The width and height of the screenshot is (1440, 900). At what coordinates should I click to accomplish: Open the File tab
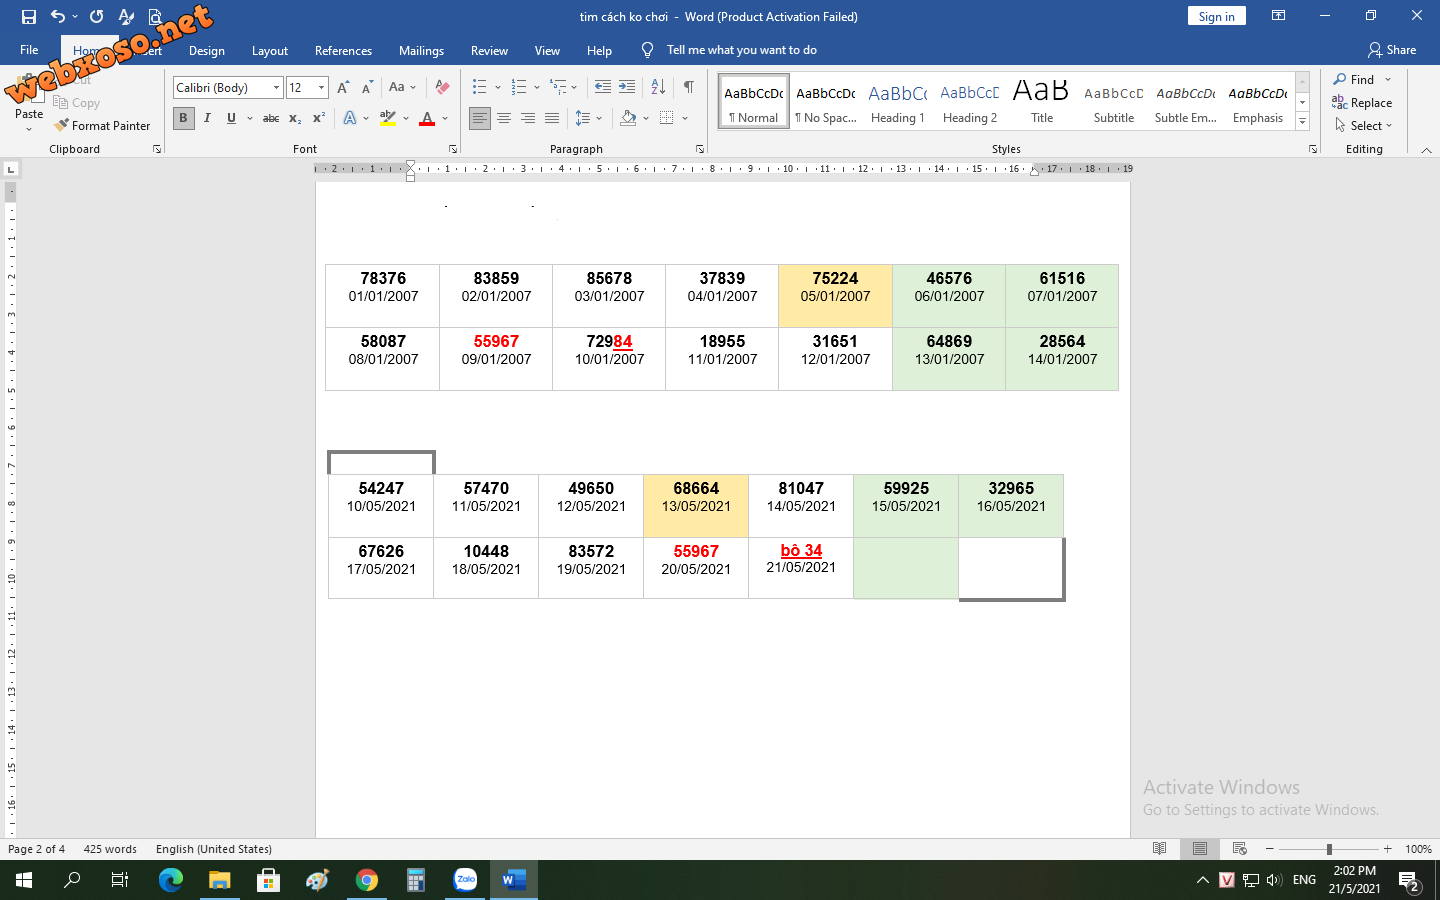pos(29,50)
